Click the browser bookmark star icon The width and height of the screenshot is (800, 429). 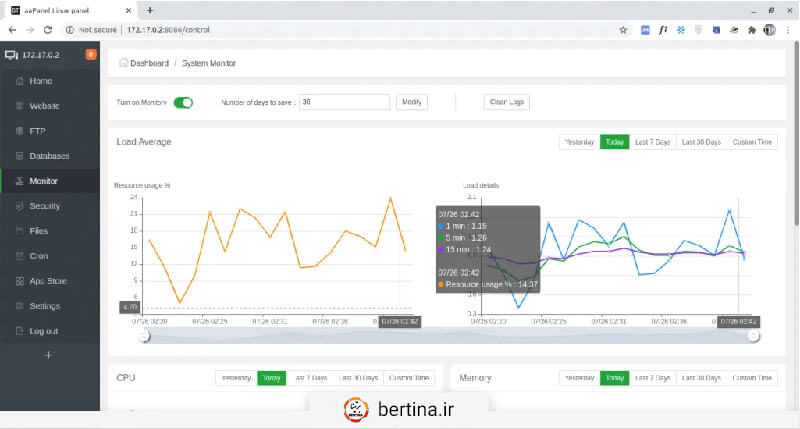623,30
